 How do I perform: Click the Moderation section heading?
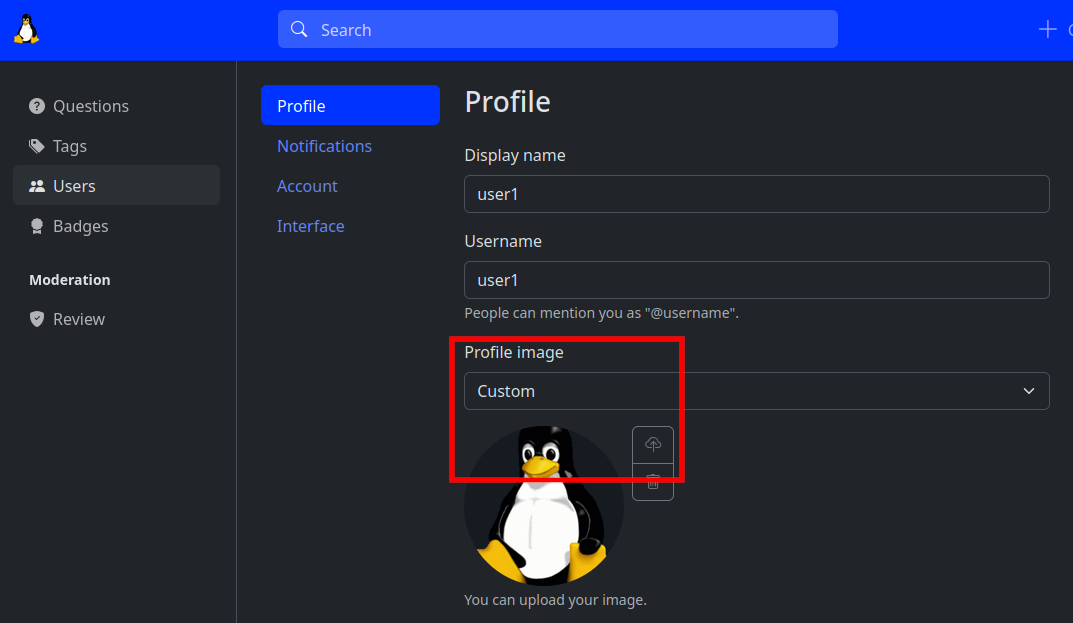tap(70, 280)
